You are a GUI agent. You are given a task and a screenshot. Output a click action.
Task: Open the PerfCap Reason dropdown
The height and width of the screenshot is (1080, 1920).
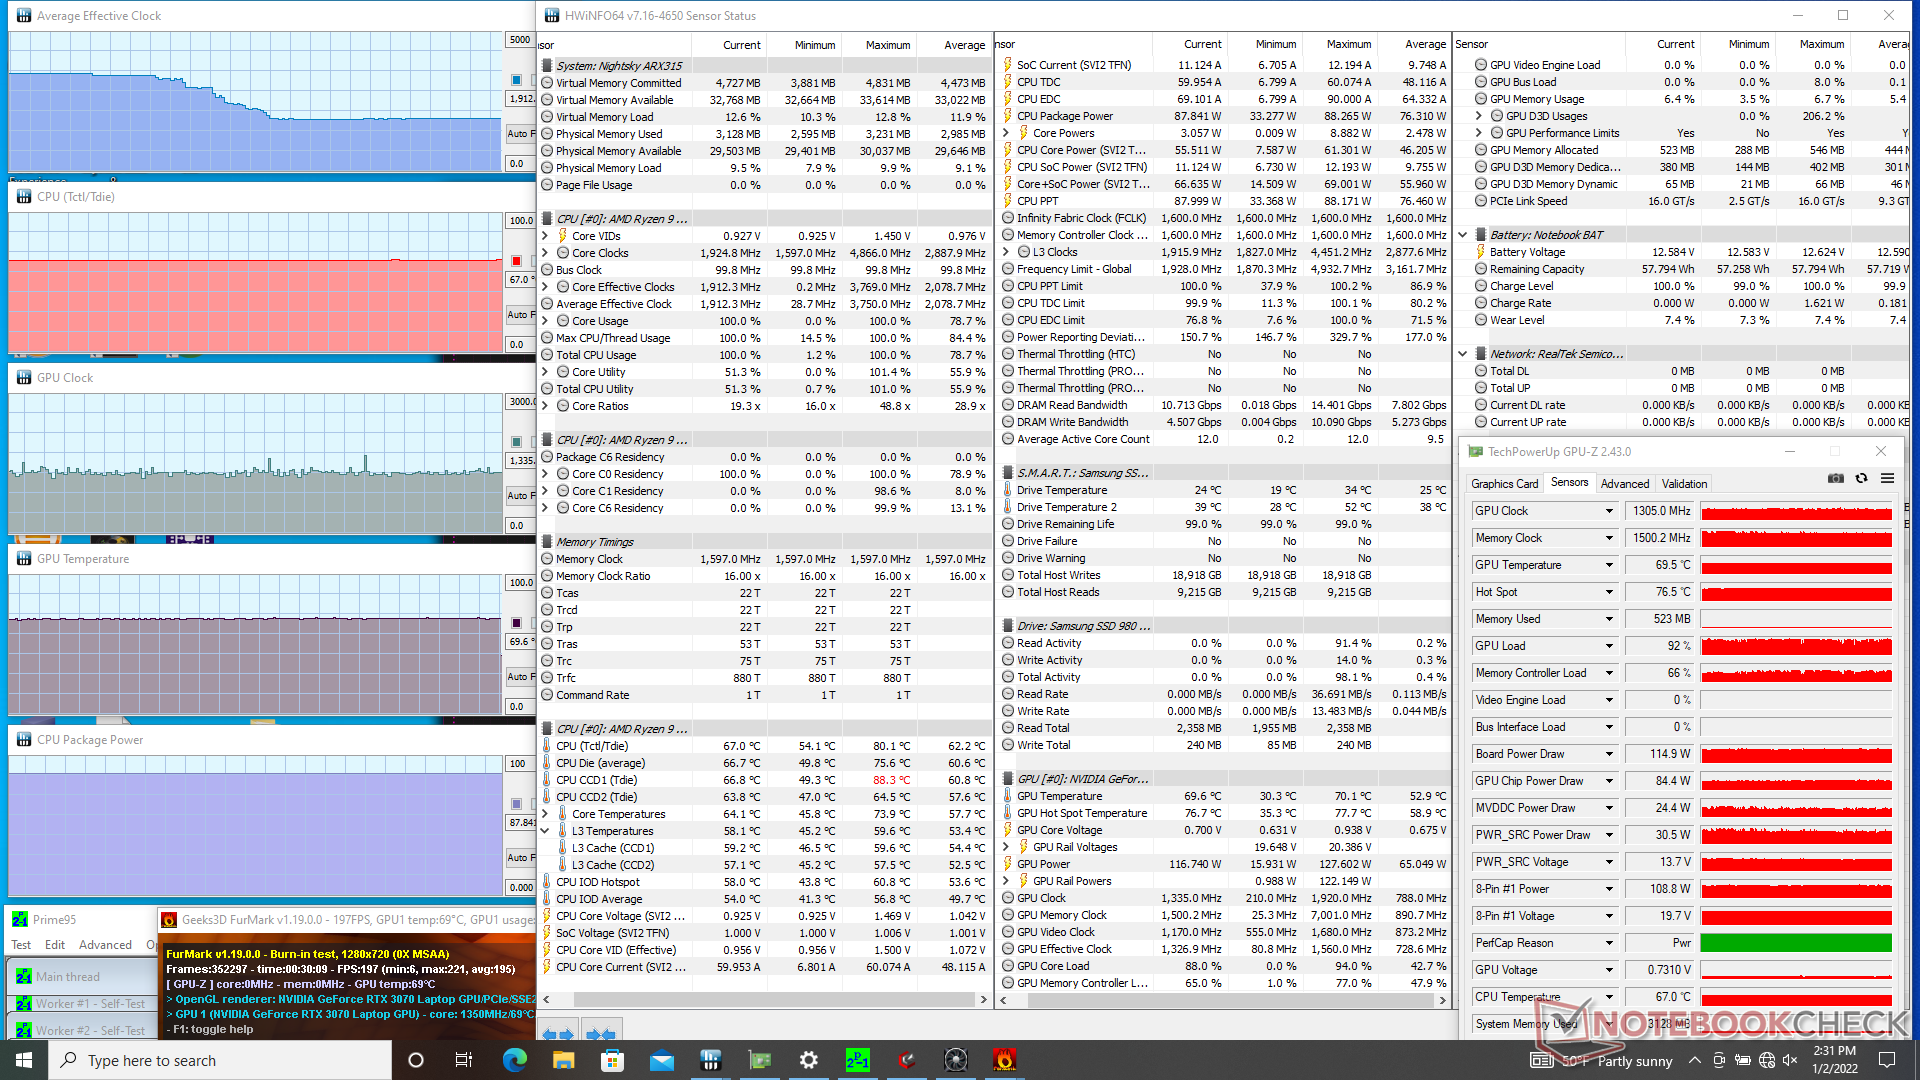click(1609, 943)
